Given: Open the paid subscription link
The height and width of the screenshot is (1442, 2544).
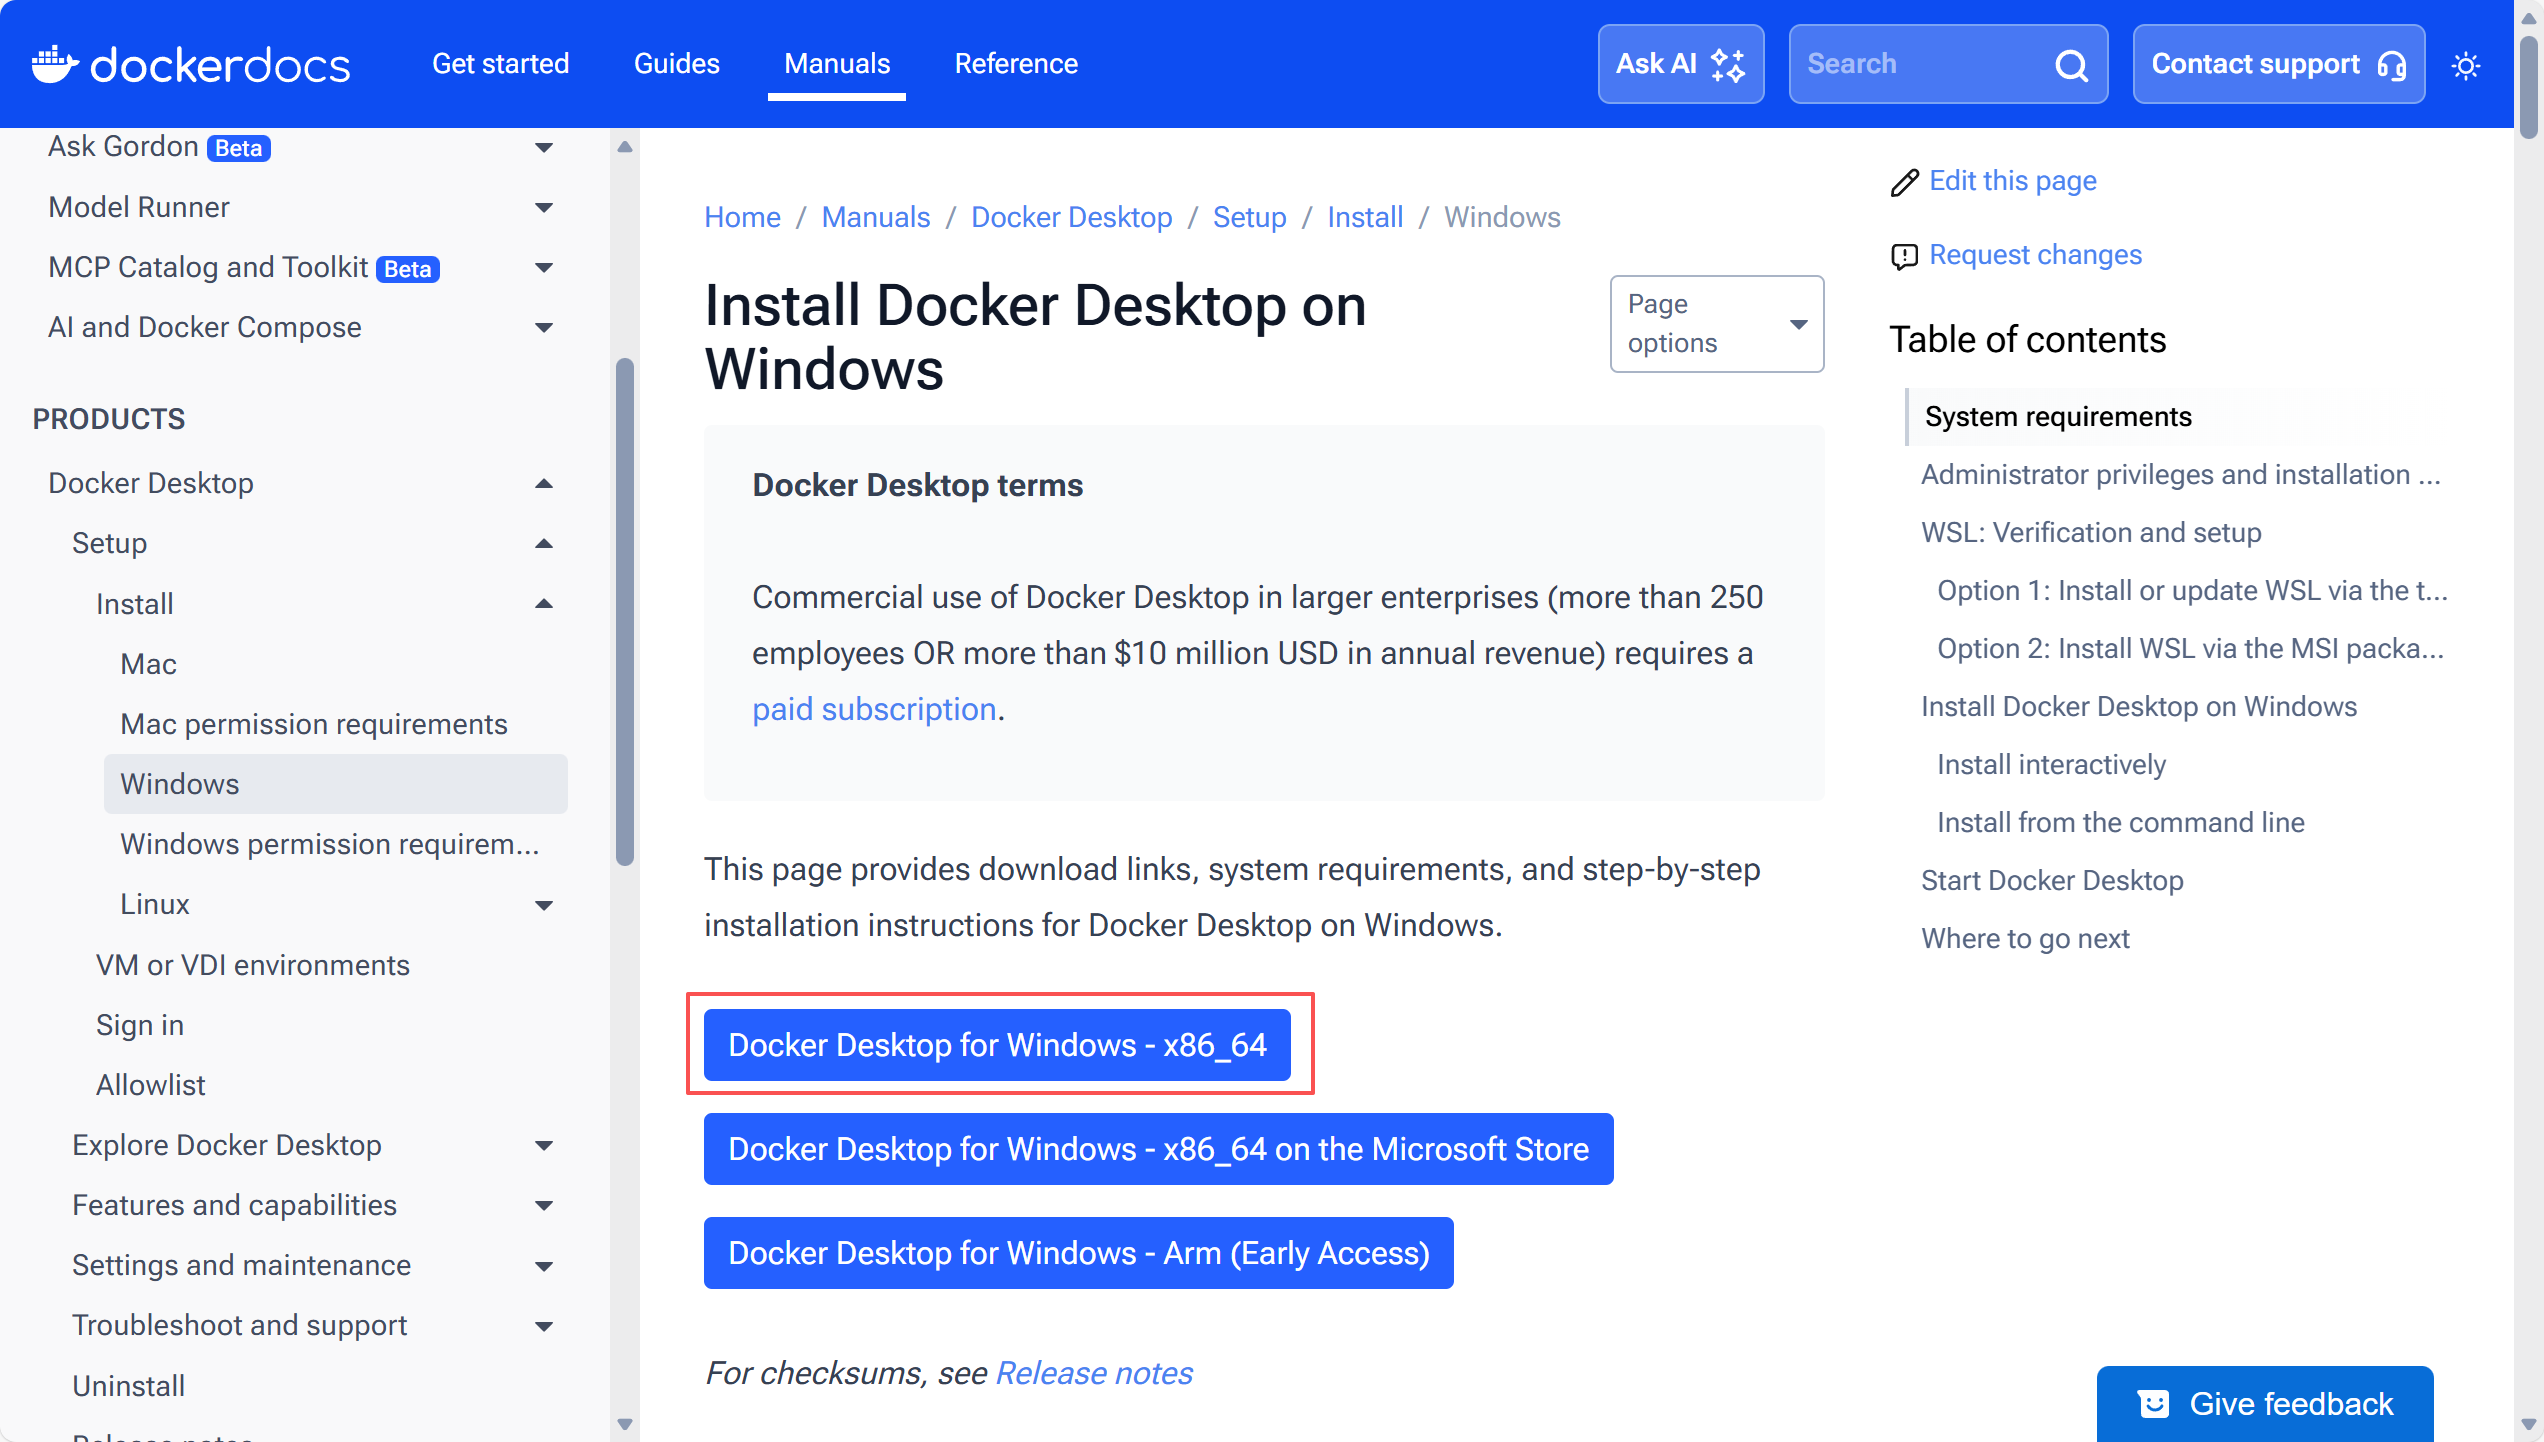Looking at the screenshot, I should [874, 709].
